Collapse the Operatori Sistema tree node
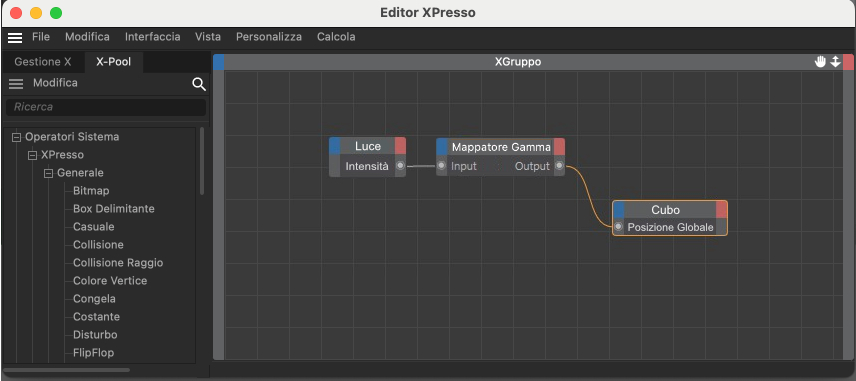Image resolution: width=856 pixels, height=381 pixels. [16, 137]
